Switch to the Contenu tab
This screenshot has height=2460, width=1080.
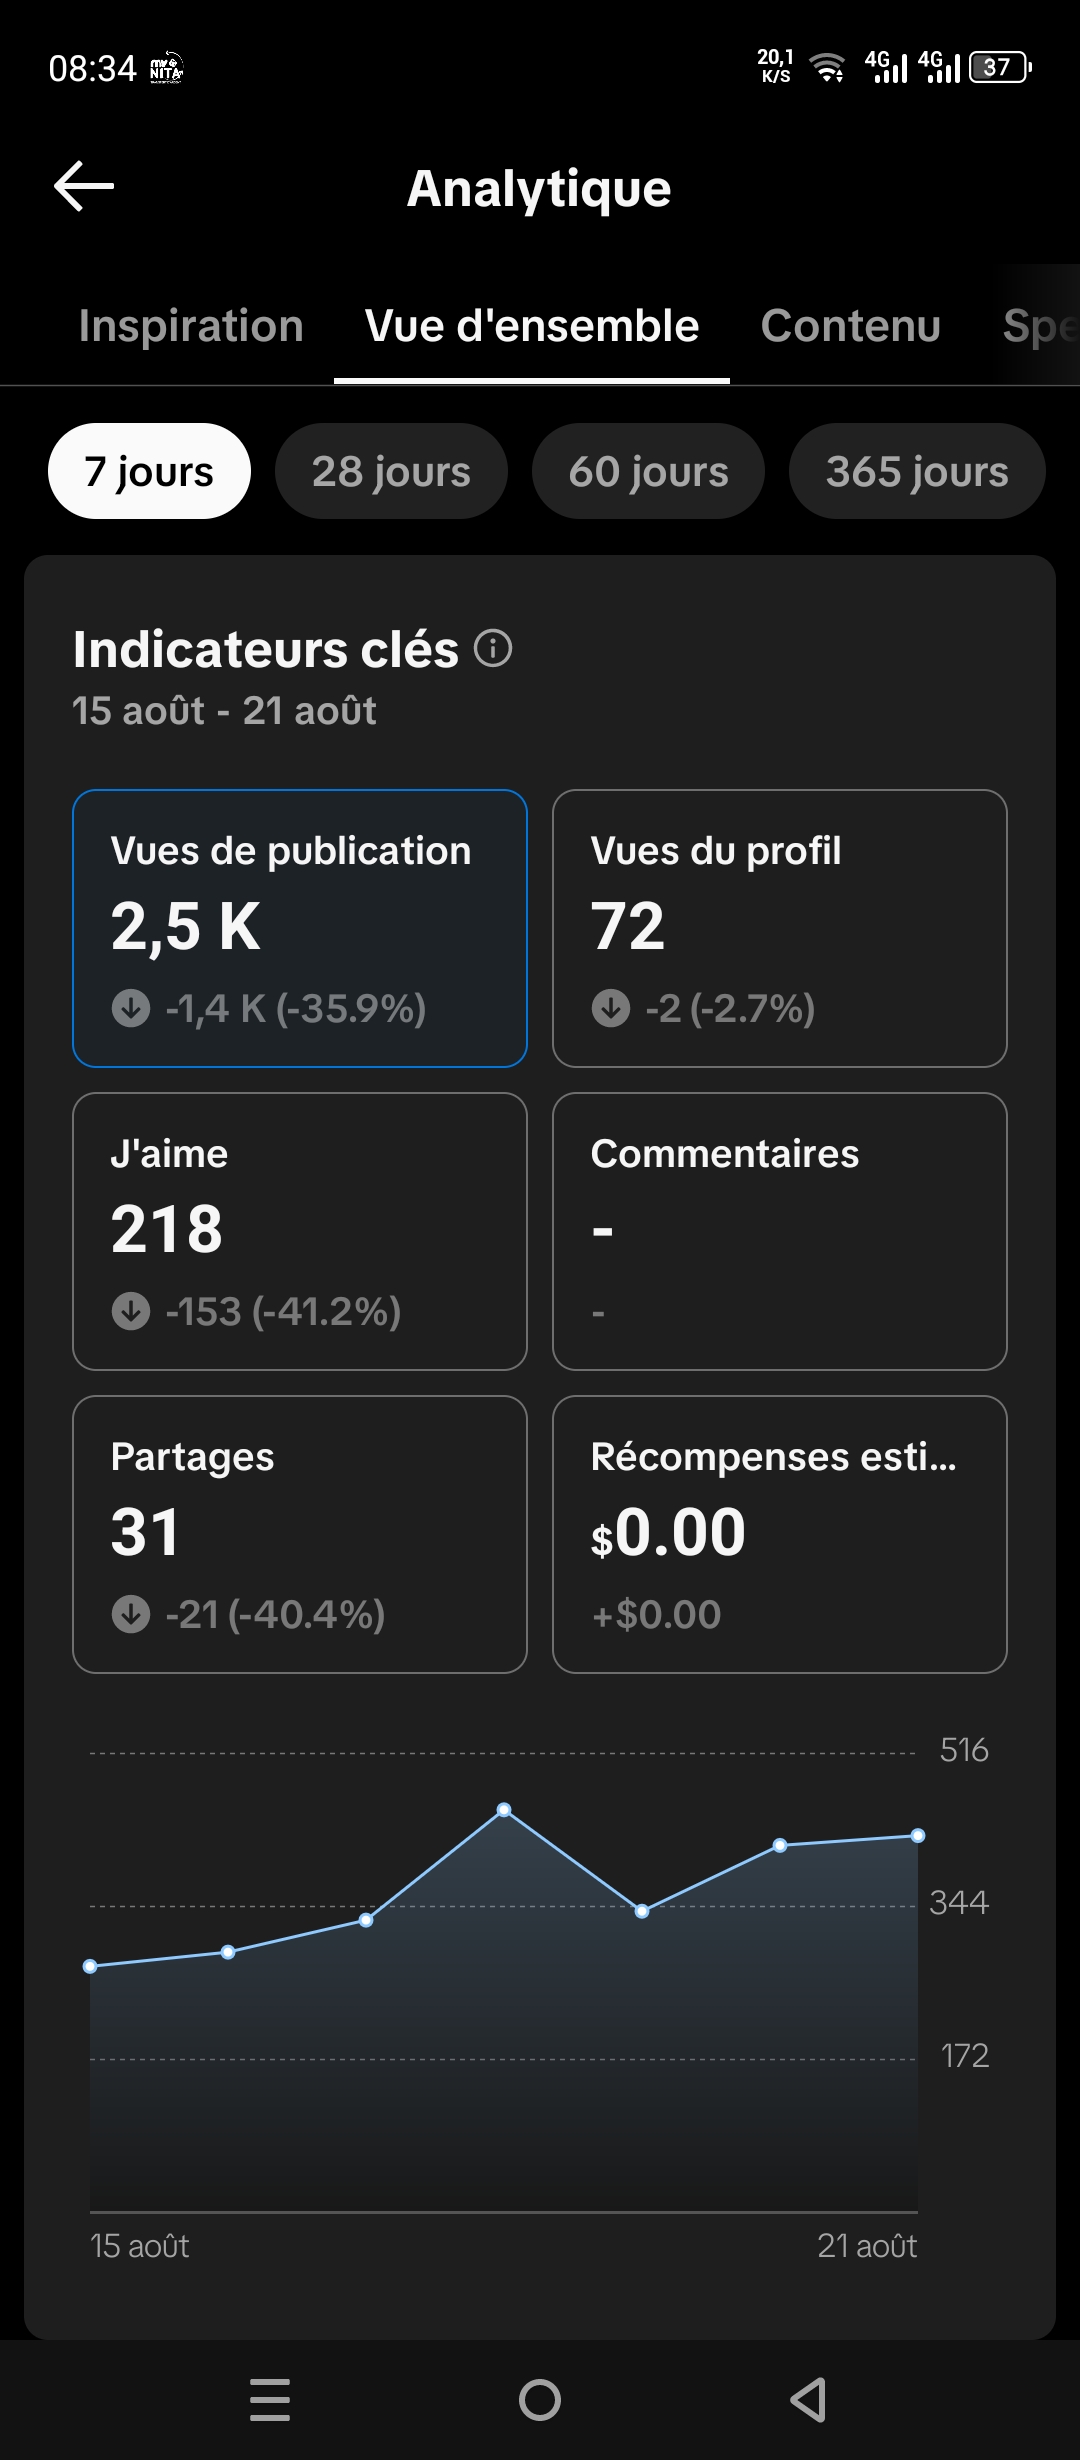coord(851,326)
